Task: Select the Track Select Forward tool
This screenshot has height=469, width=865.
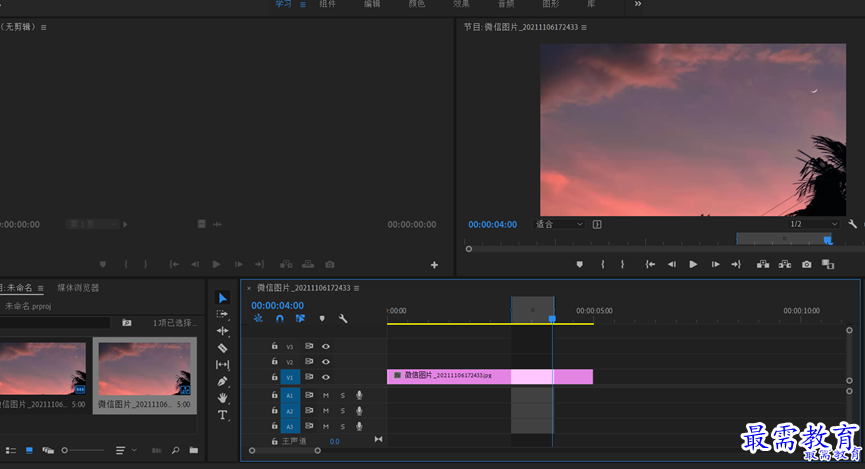Action: (222, 314)
